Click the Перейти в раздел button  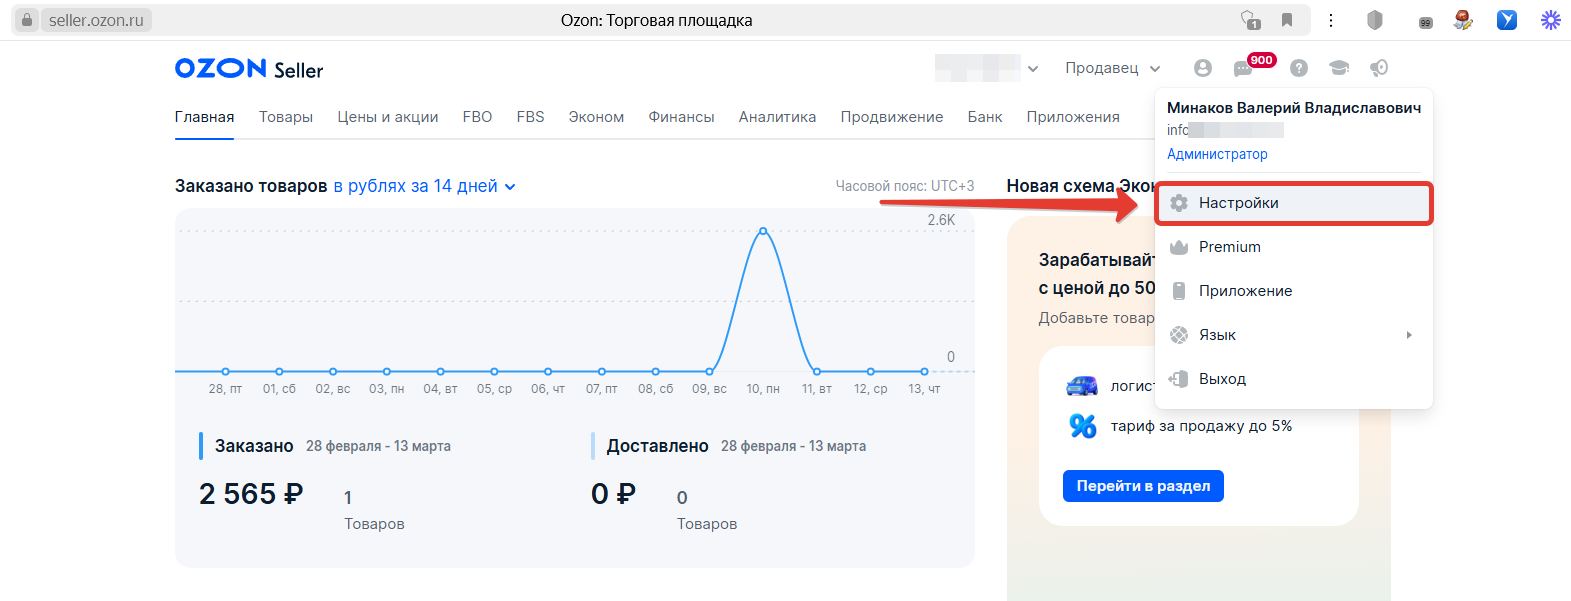1143,486
